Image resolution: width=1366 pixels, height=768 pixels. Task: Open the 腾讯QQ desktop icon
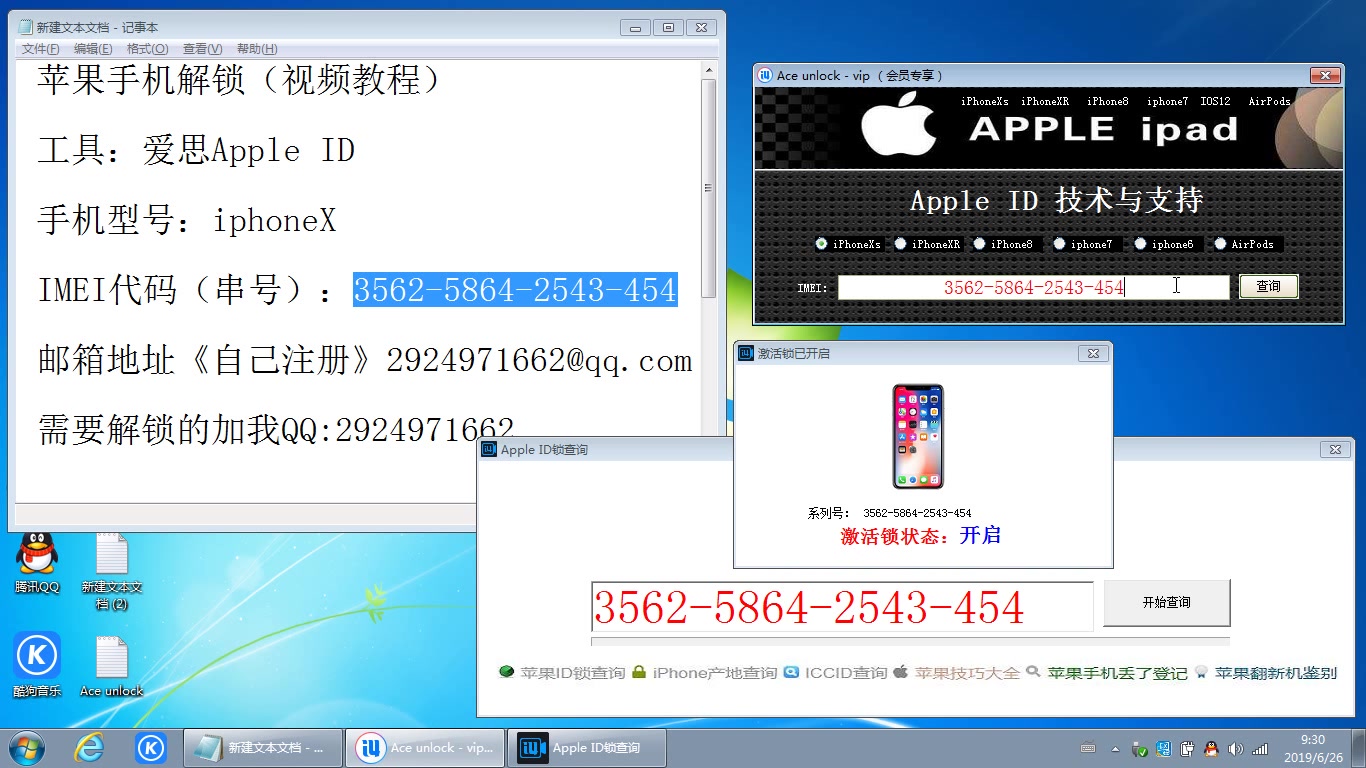tap(37, 563)
